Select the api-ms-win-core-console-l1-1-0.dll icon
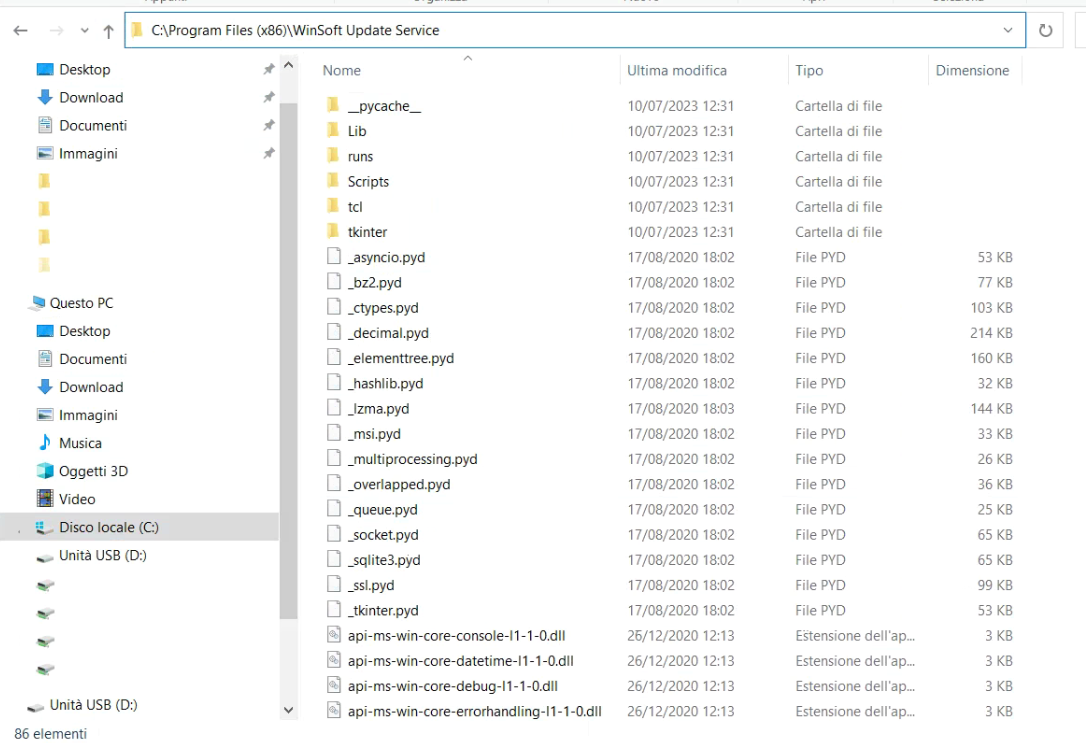 [x=334, y=635]
